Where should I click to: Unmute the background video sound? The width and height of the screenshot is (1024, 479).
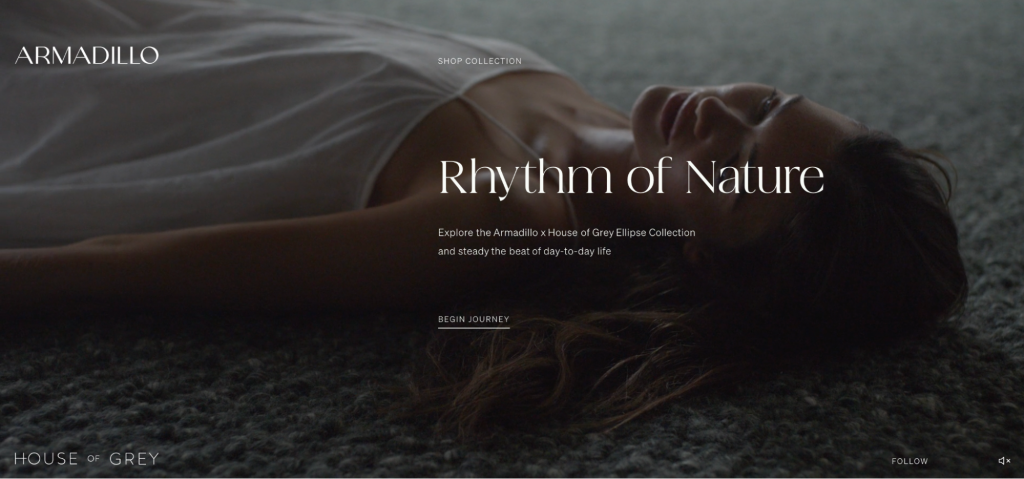click(1004, 461)
